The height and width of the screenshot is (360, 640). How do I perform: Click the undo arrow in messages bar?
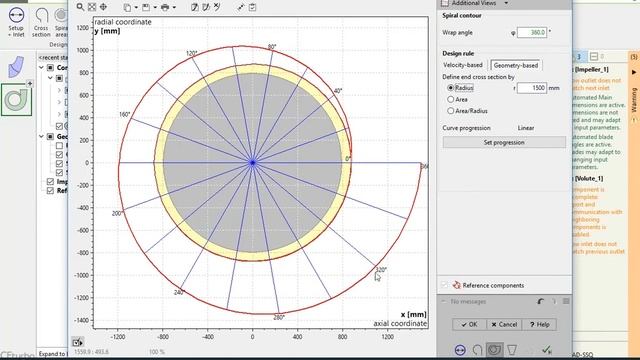(541, 301)
